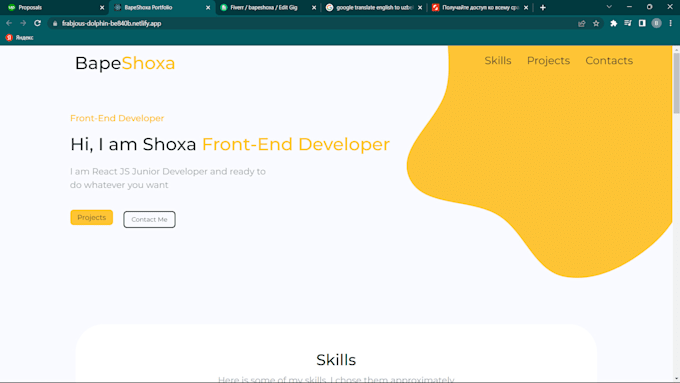Image resolution: width=680 pixels, height=383 pixels.
Task: Close the Russian-titled red icon tab
Action: click(526, 7)
